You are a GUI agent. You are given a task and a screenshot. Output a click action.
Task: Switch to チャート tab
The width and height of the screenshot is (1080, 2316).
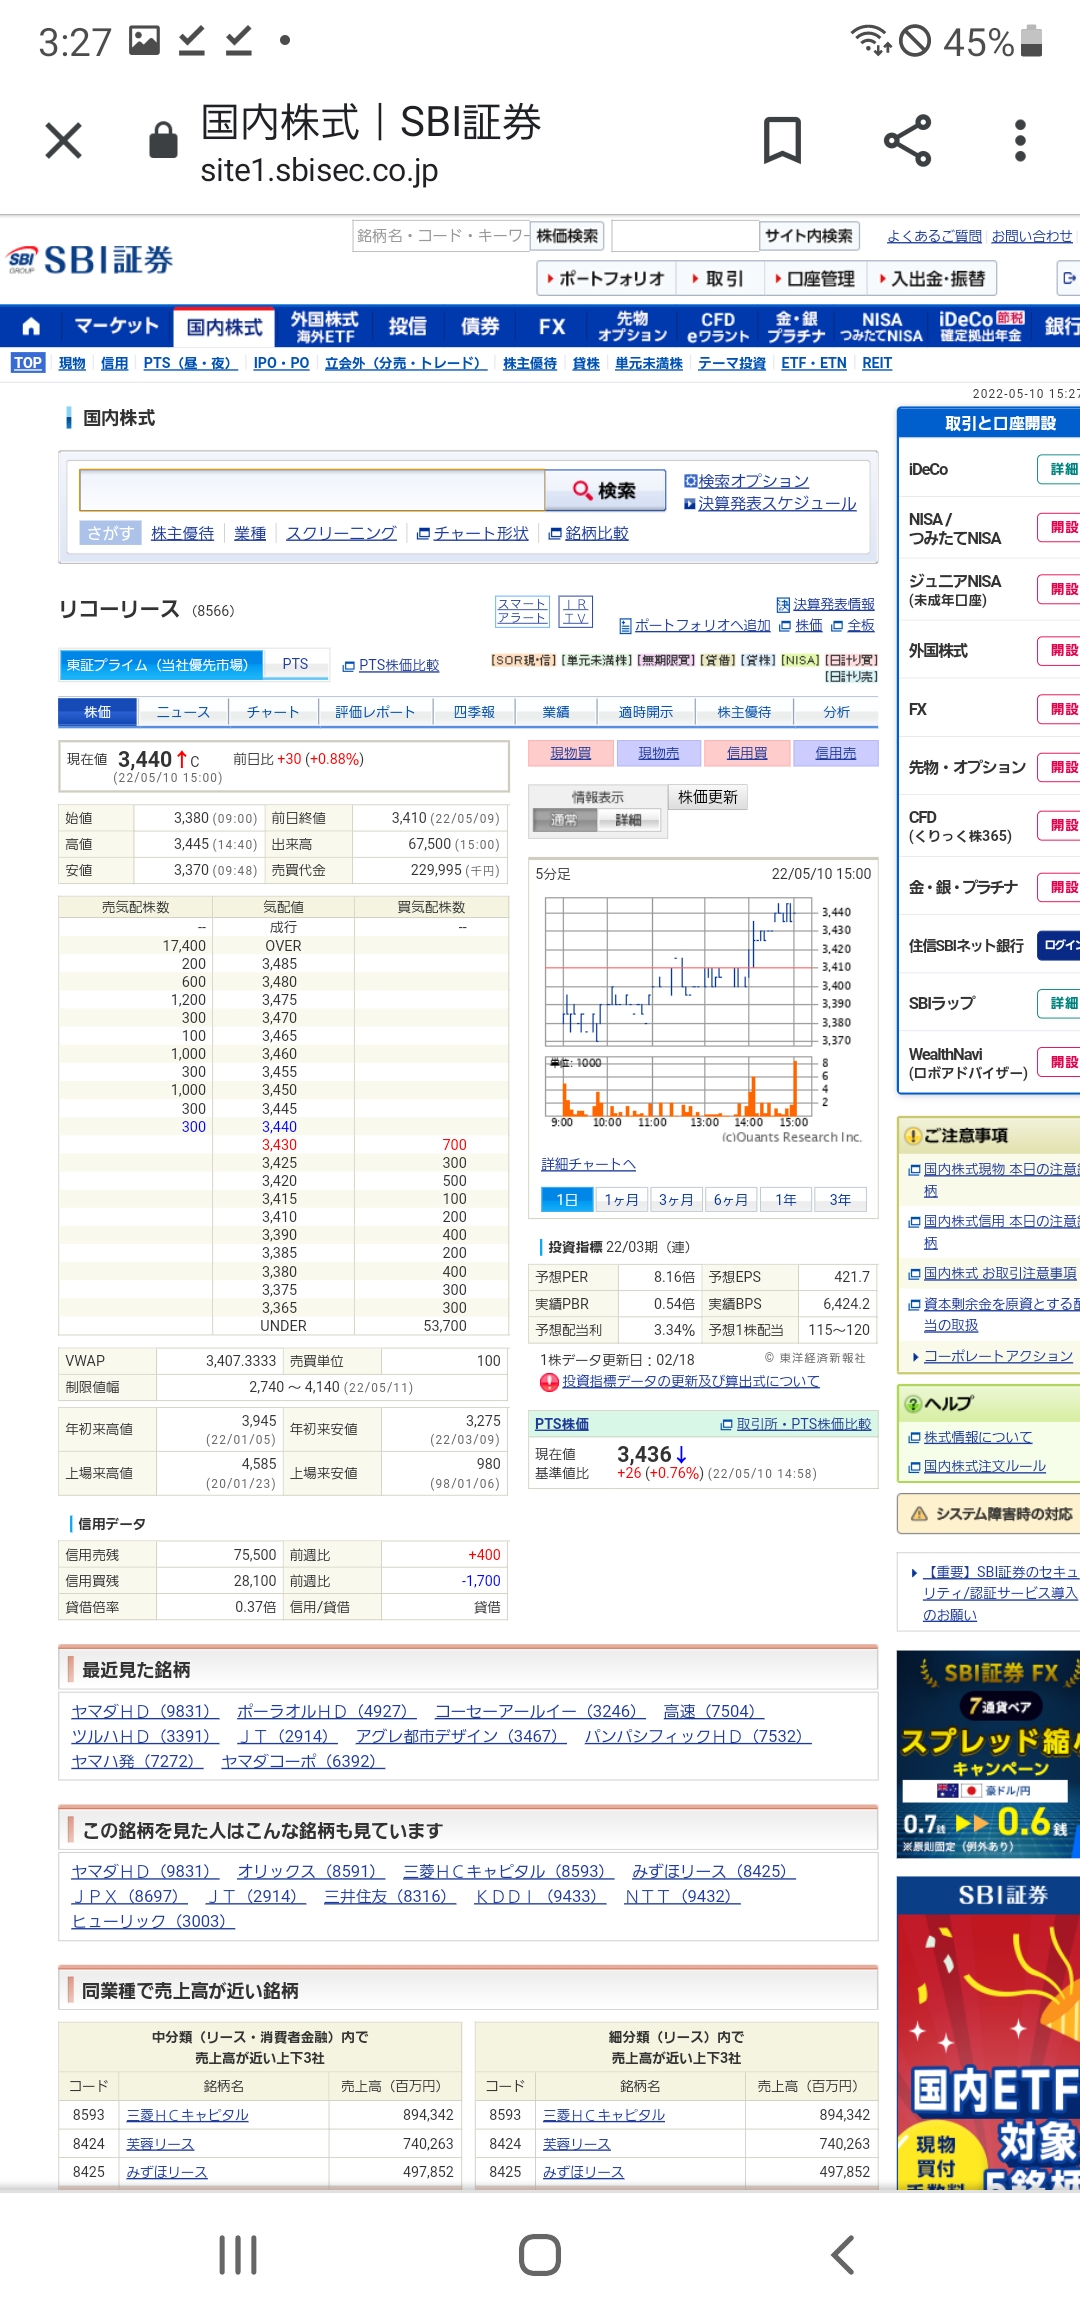(273, 712)
